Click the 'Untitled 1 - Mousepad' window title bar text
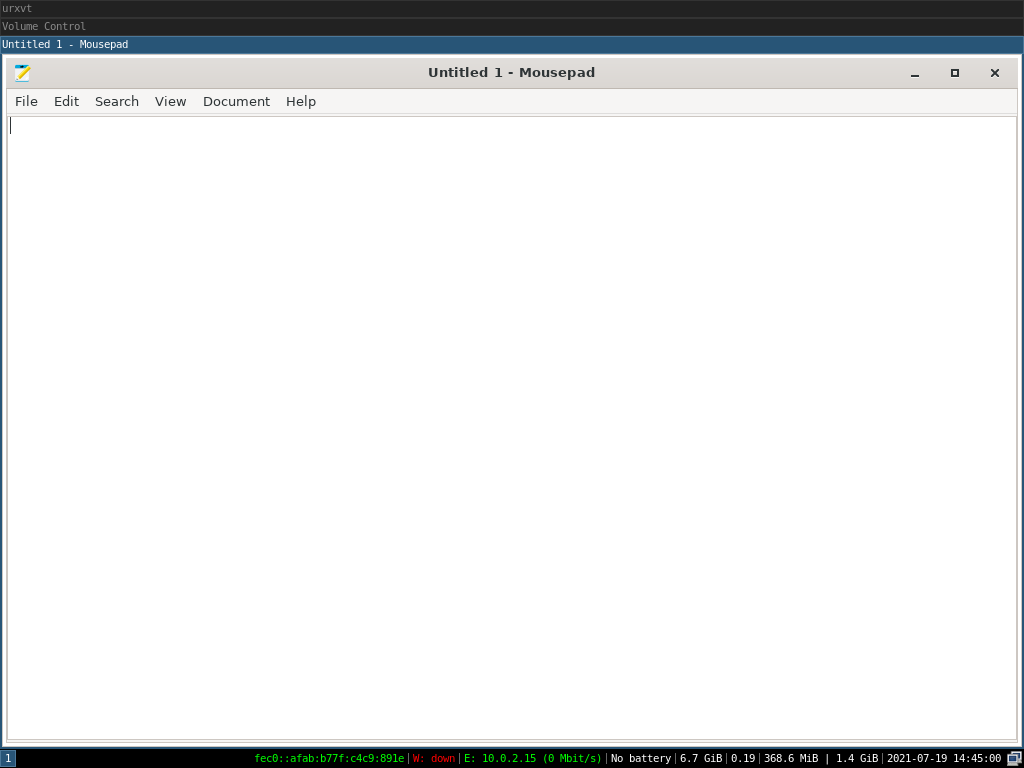Screen dimensions: 1024x768 tap(511, 73)
